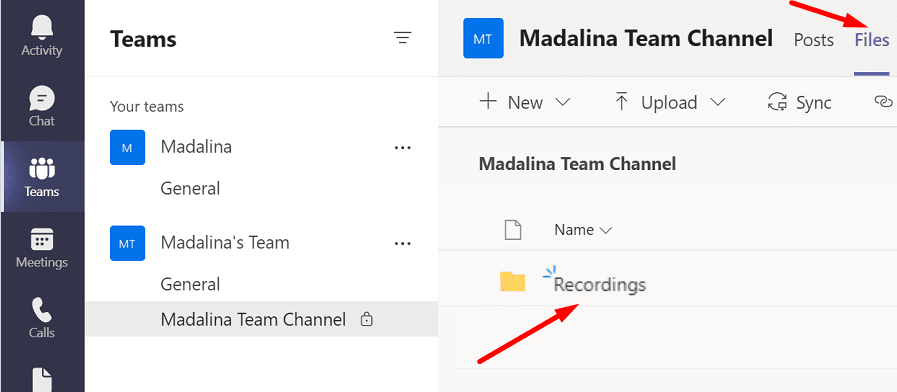This screenshot has width=897, height=392.
Task: Click the MT avatar in the channel header
Action: 483,38
